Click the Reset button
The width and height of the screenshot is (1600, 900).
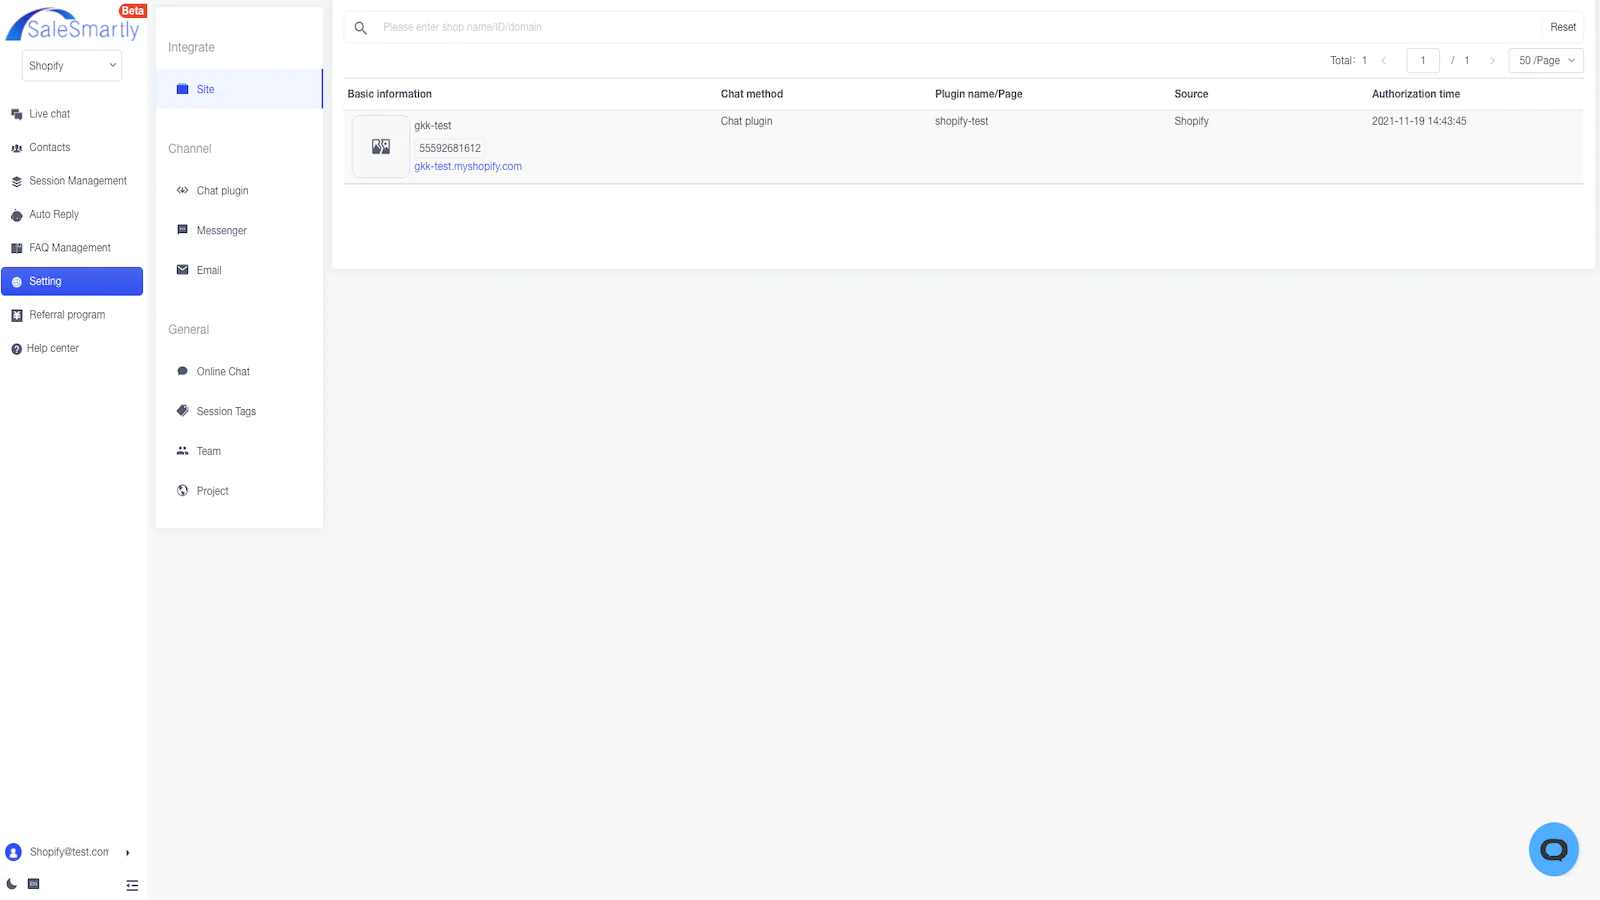pyautogui.click(x=1562, y=28)
